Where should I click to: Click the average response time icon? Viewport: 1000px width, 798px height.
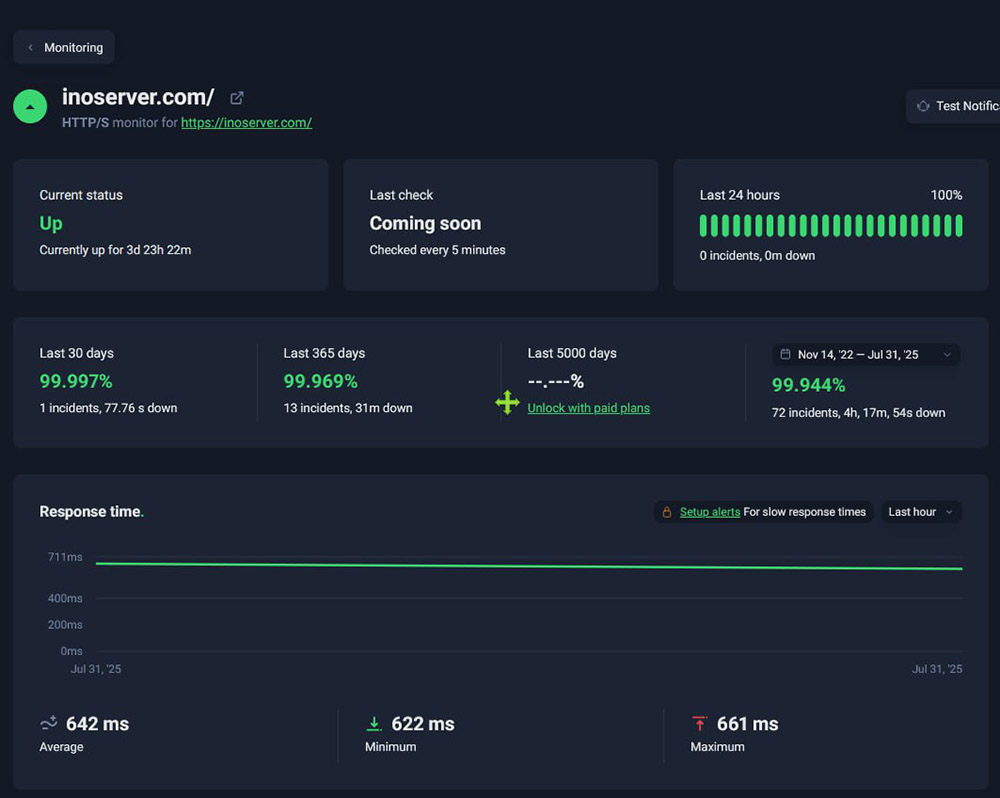point(49,723)
